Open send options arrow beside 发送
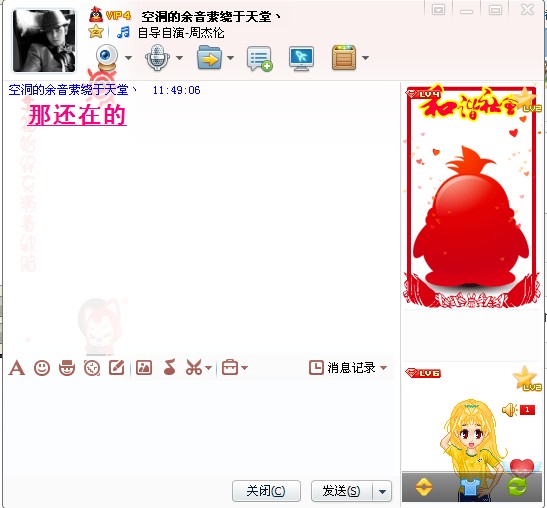547x508 pixels. (382, 492)
